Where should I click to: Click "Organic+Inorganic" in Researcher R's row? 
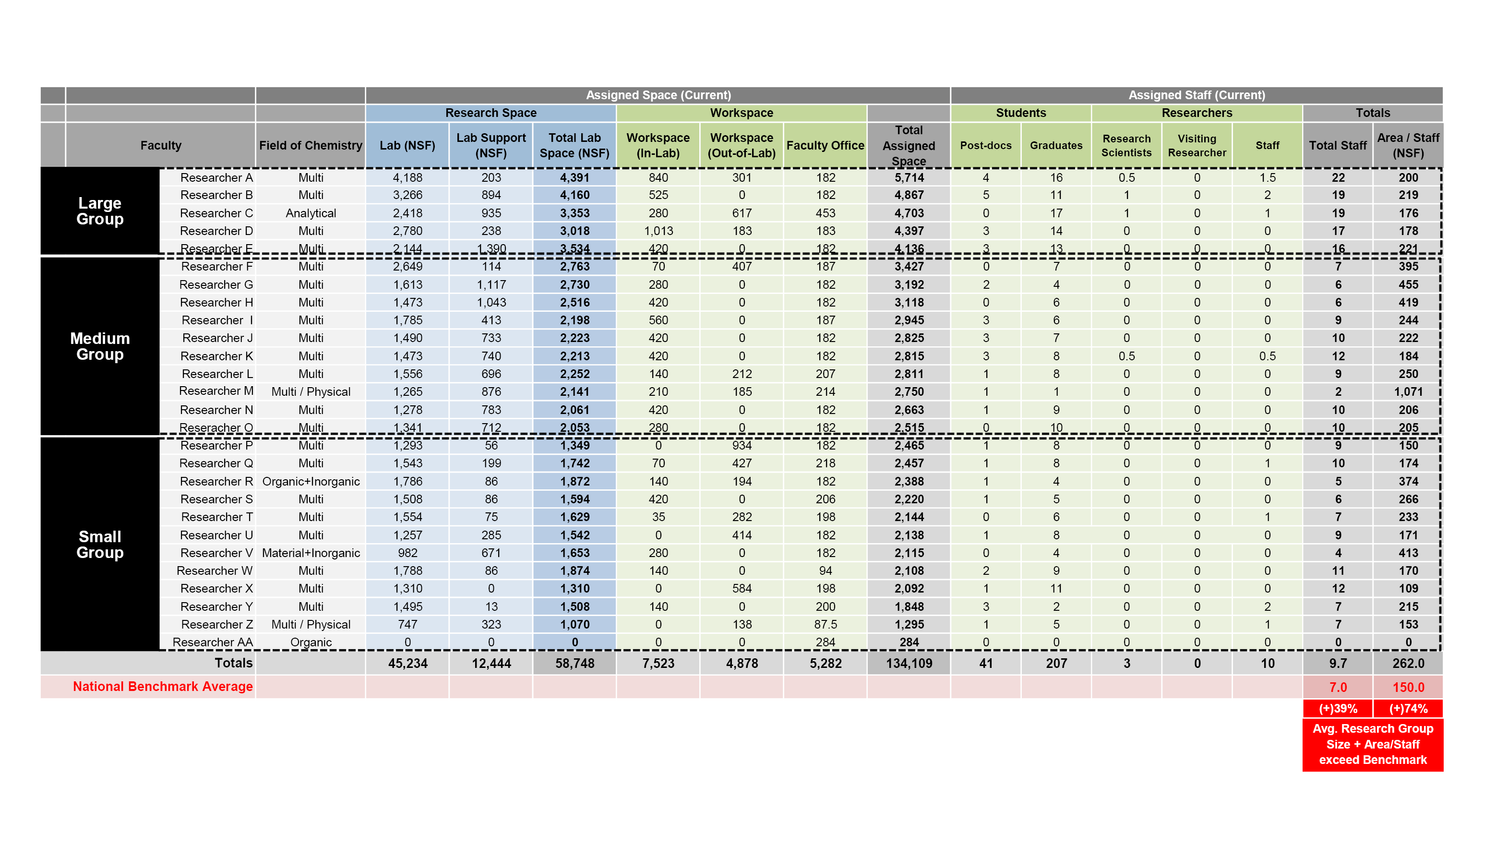pyautogui.click(x=310, y=481)
